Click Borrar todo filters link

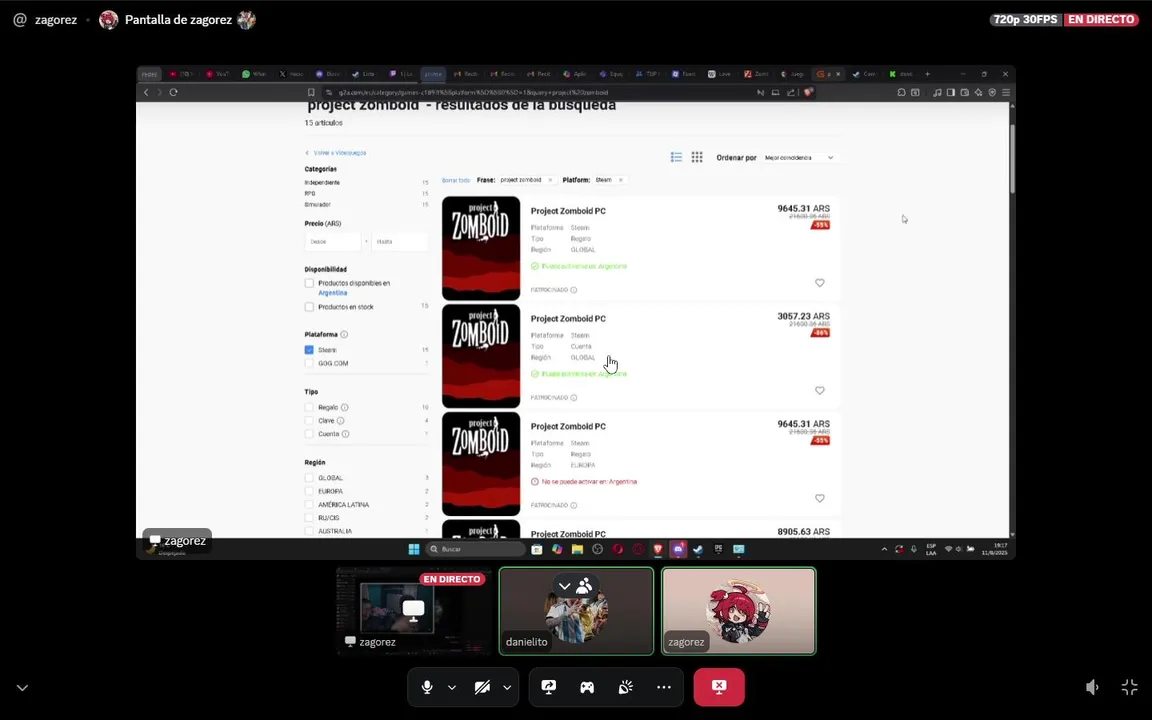coord(456,180)
